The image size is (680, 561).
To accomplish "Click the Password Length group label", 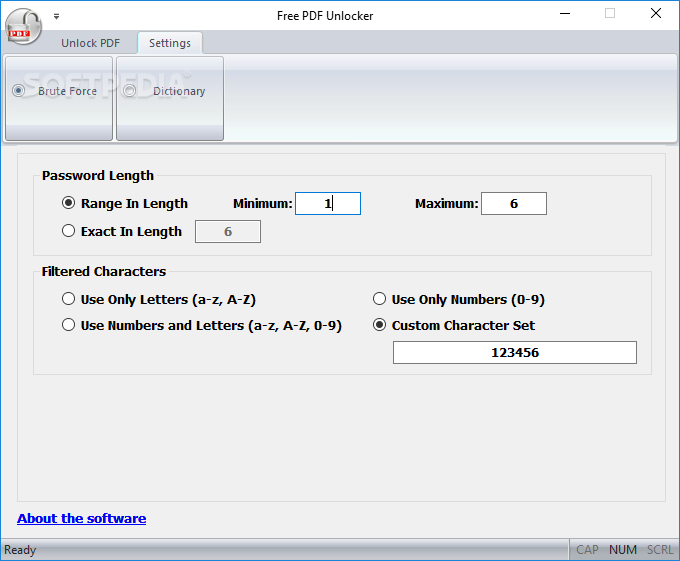I will [x=98, y=176].
